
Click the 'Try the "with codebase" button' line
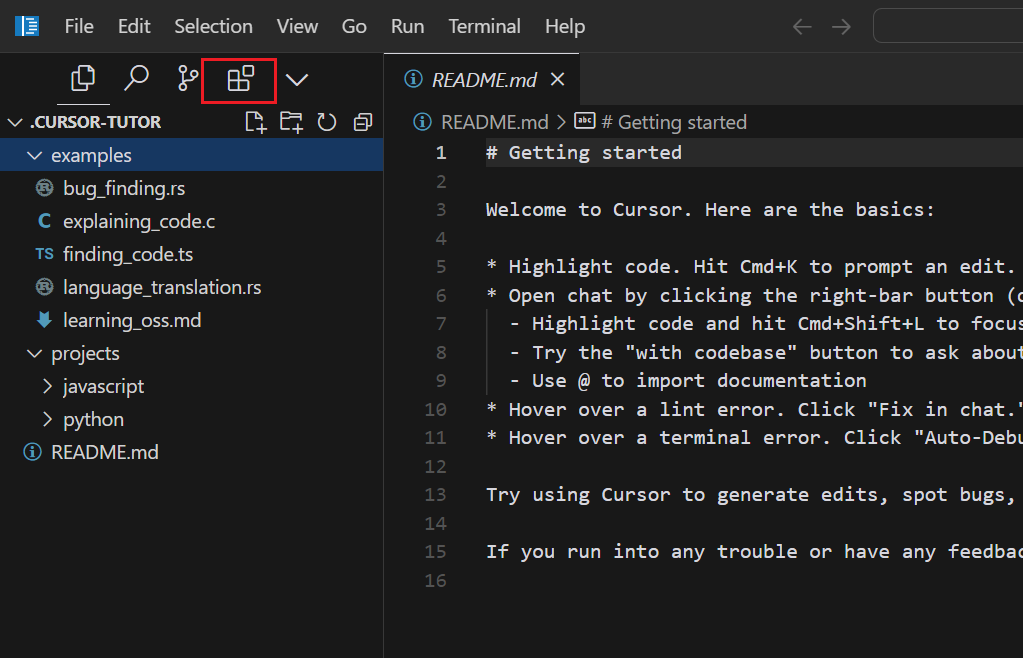click(766, 353)
